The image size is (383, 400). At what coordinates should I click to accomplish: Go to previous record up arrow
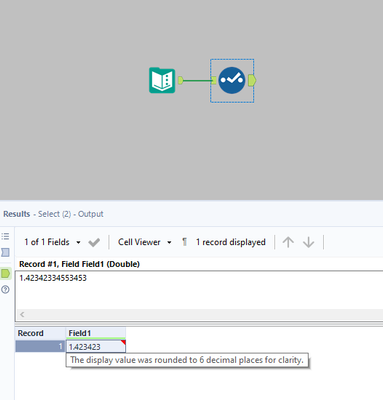[x=288, y=242]
